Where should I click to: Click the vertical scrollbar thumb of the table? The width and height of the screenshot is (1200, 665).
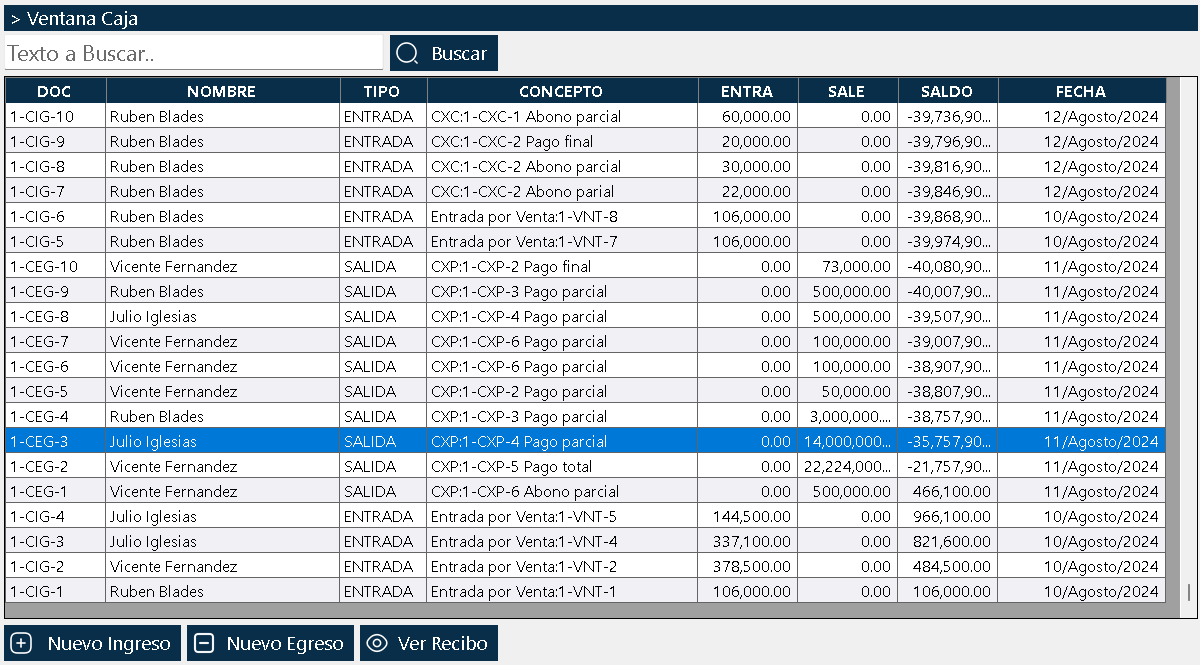pyautogui.click(x=1187, y=592)
